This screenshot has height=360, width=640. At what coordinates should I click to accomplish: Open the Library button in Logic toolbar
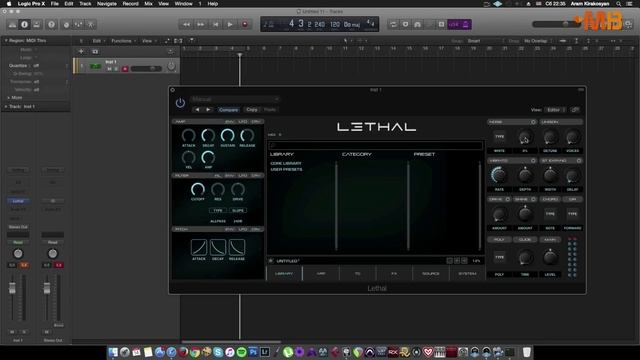13,24
